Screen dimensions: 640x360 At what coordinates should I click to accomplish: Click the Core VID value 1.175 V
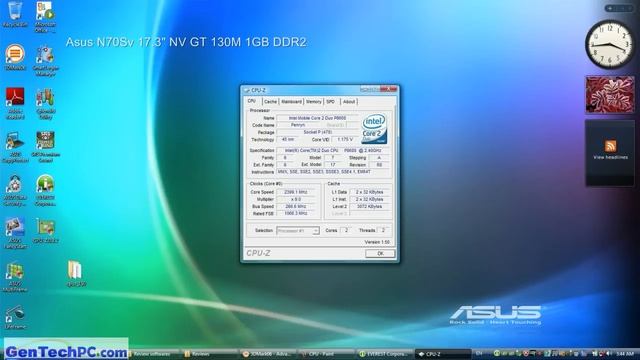coord(345,140)
